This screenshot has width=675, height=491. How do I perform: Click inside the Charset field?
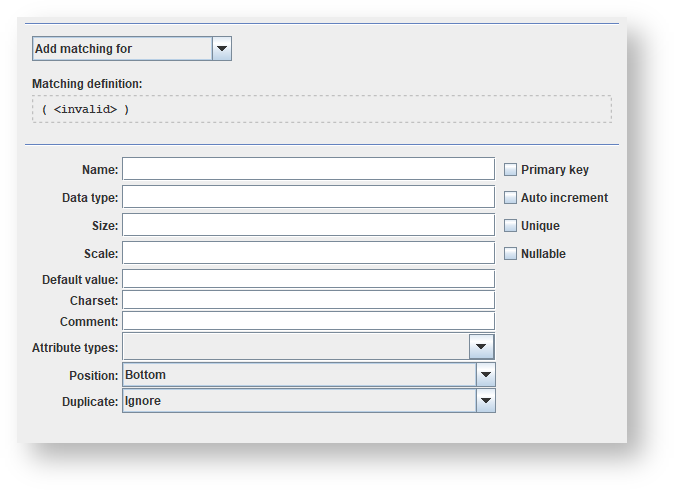point(308,300)
